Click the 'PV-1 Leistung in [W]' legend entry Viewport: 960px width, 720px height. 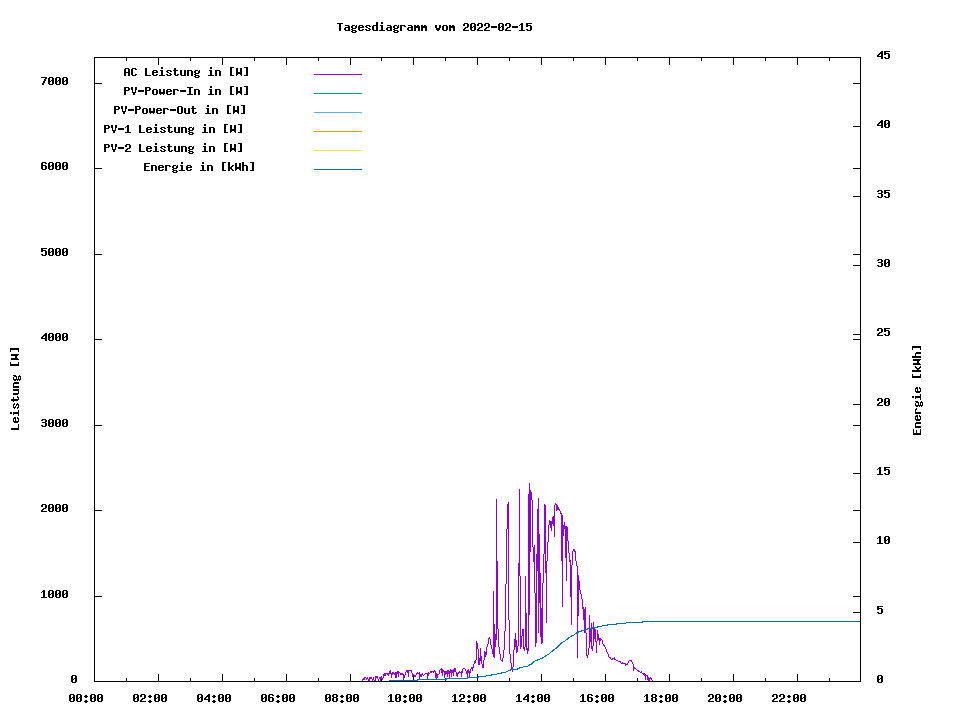pyautogui.click(x=173, y=129)
